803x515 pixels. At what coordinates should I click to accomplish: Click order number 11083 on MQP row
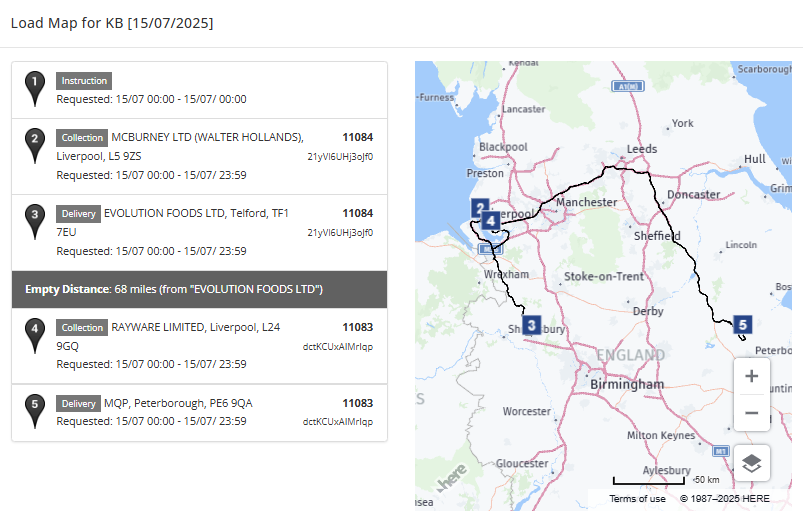coord(357,403)
